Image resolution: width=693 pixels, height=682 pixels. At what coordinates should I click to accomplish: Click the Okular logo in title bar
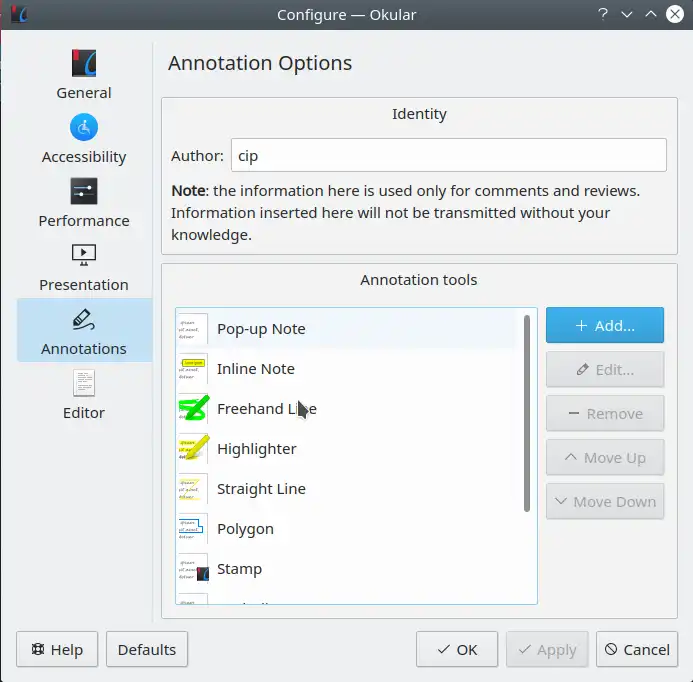click(19, 15)
